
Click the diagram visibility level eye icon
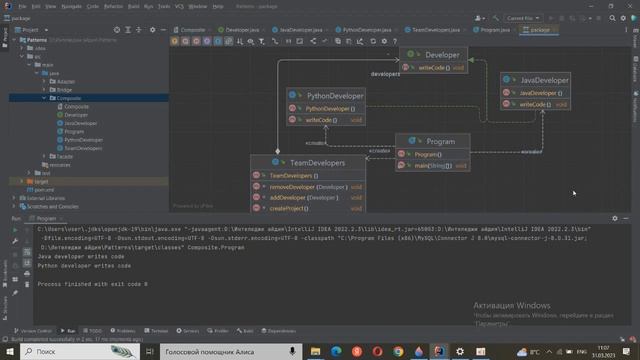pos(251,41)
